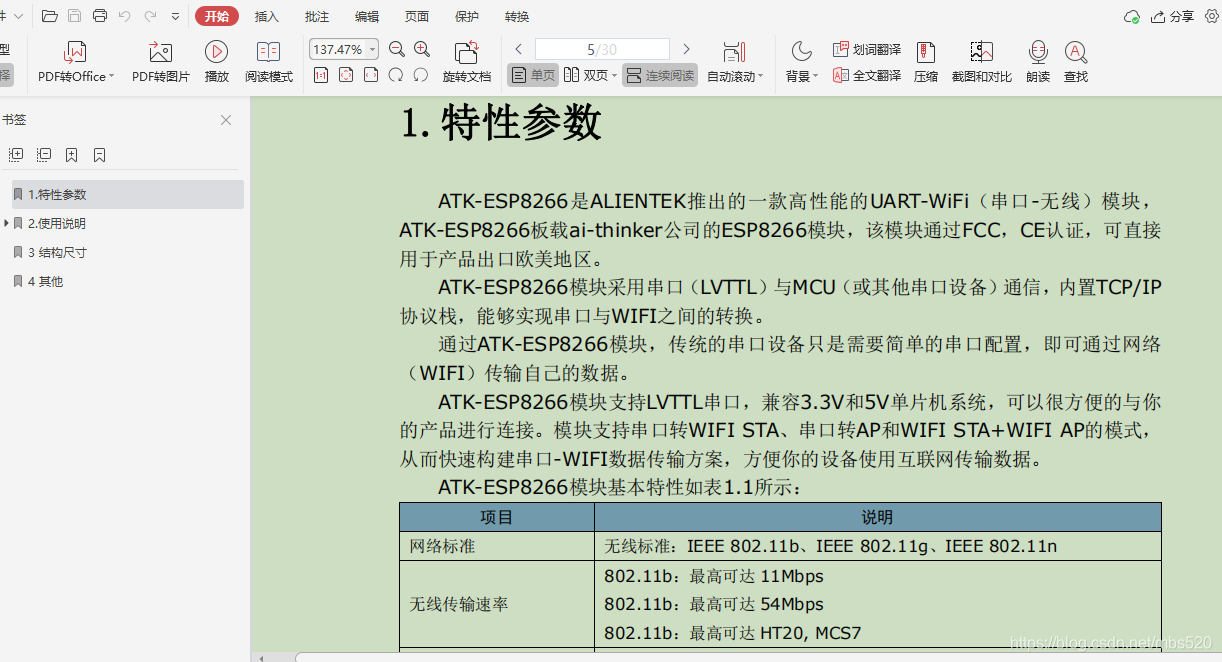This screenshot has width=1222, height=662.
Task: Go to the 编辑 tab
Action: pos(367,17)
